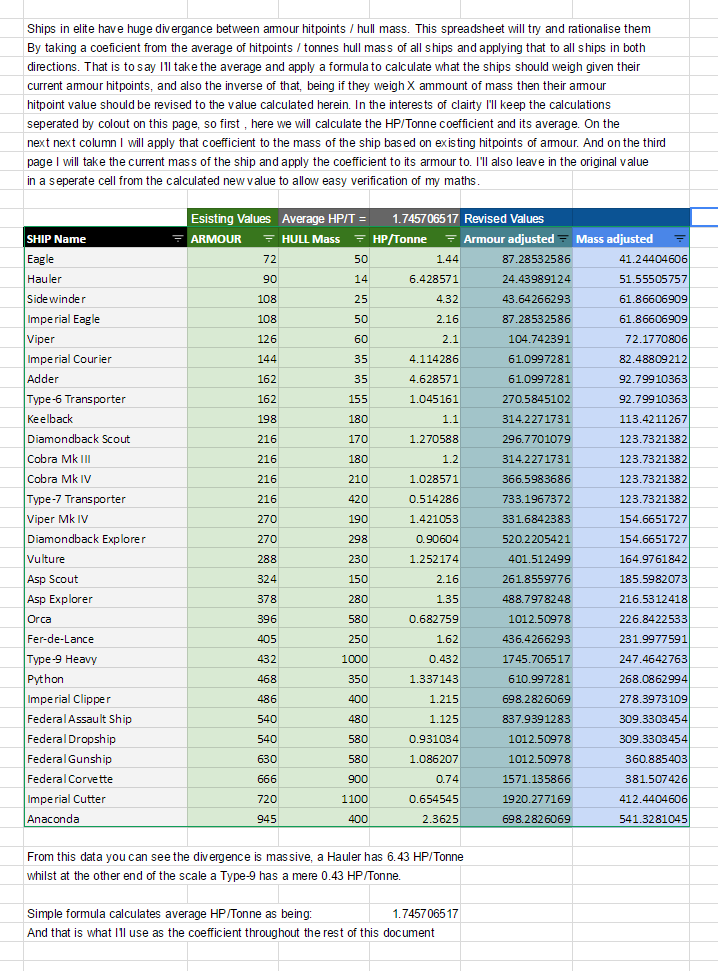The image size is (718, 971).
Task: Select the 'Keelback' cell
Action: tap(106, 419)
